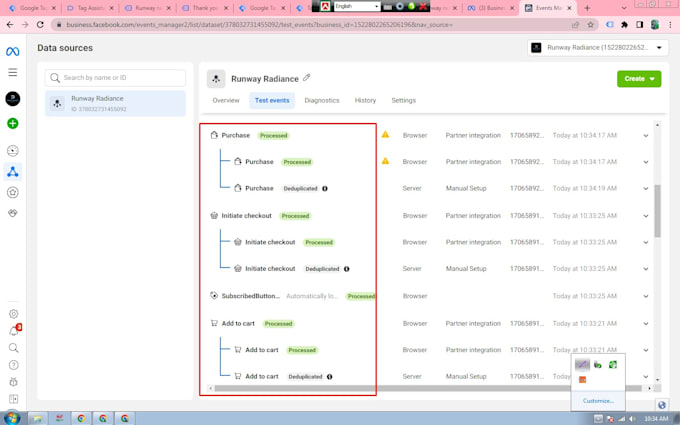The height and width of the screenshot is (425, 680).
Task: Open the browser extensions puzzle icon
Action: click(x=624, y=25)
